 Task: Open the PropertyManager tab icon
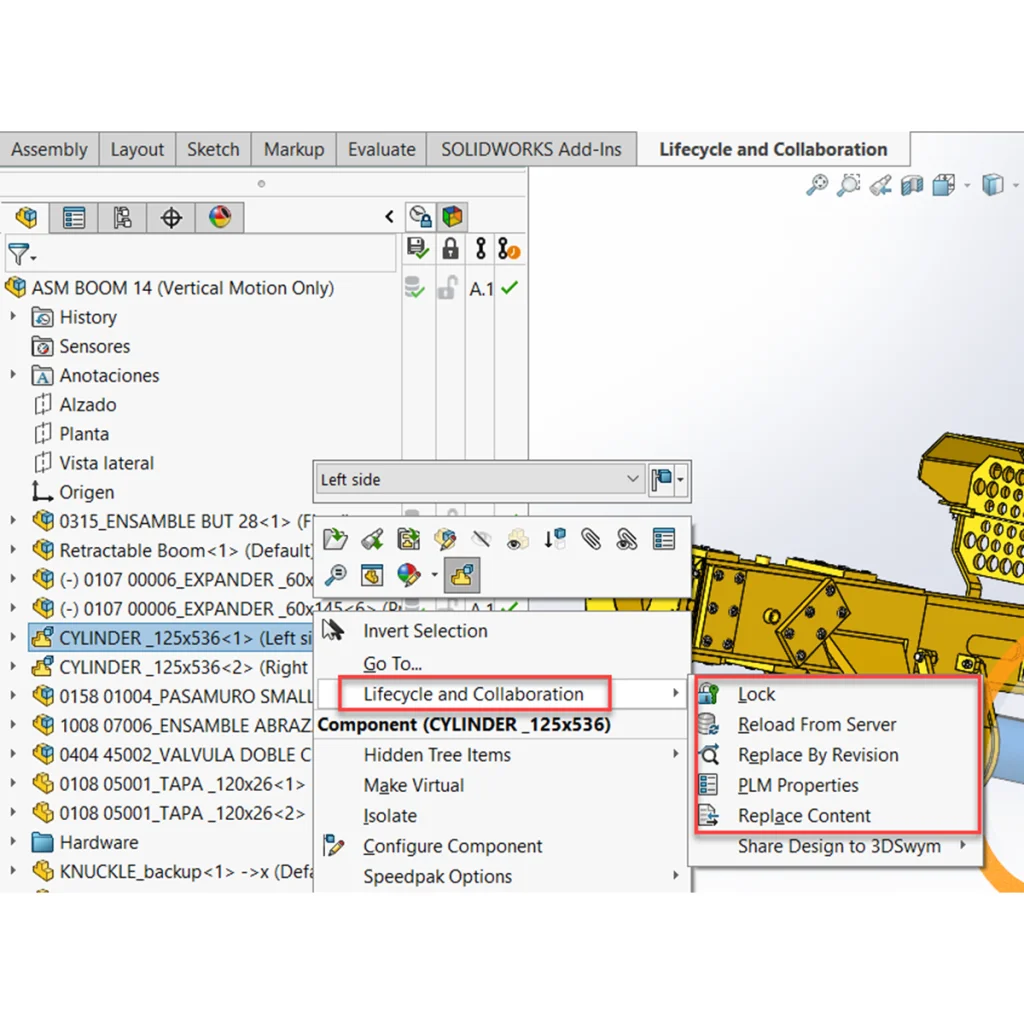[x=74, y=217]
